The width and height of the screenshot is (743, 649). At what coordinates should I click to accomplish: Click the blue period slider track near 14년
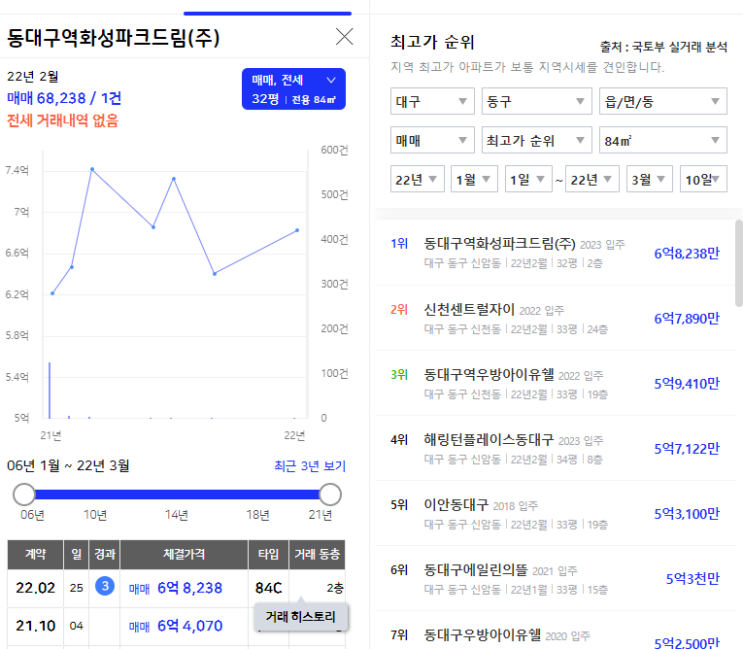(177, 495)
